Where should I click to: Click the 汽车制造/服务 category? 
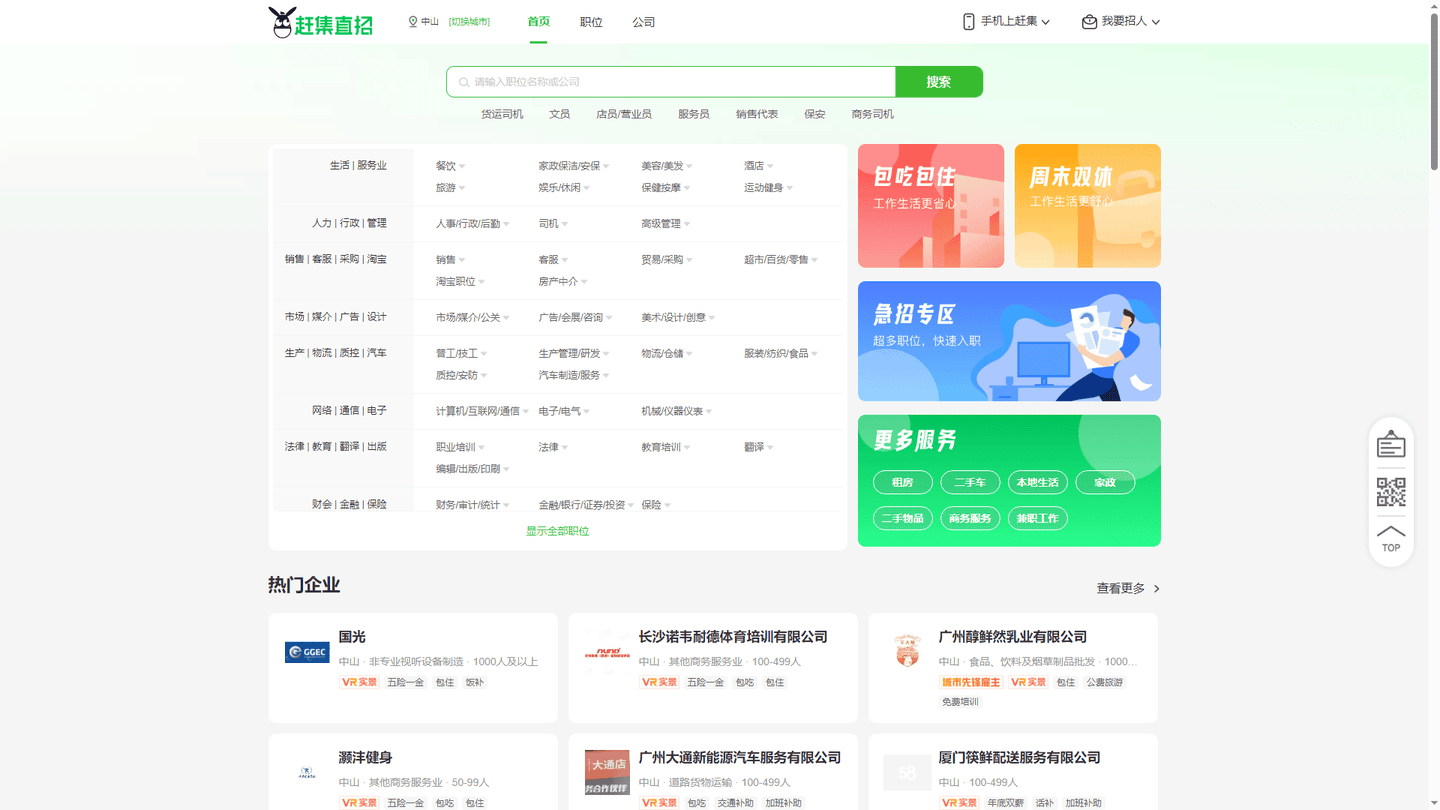(569, 376)
